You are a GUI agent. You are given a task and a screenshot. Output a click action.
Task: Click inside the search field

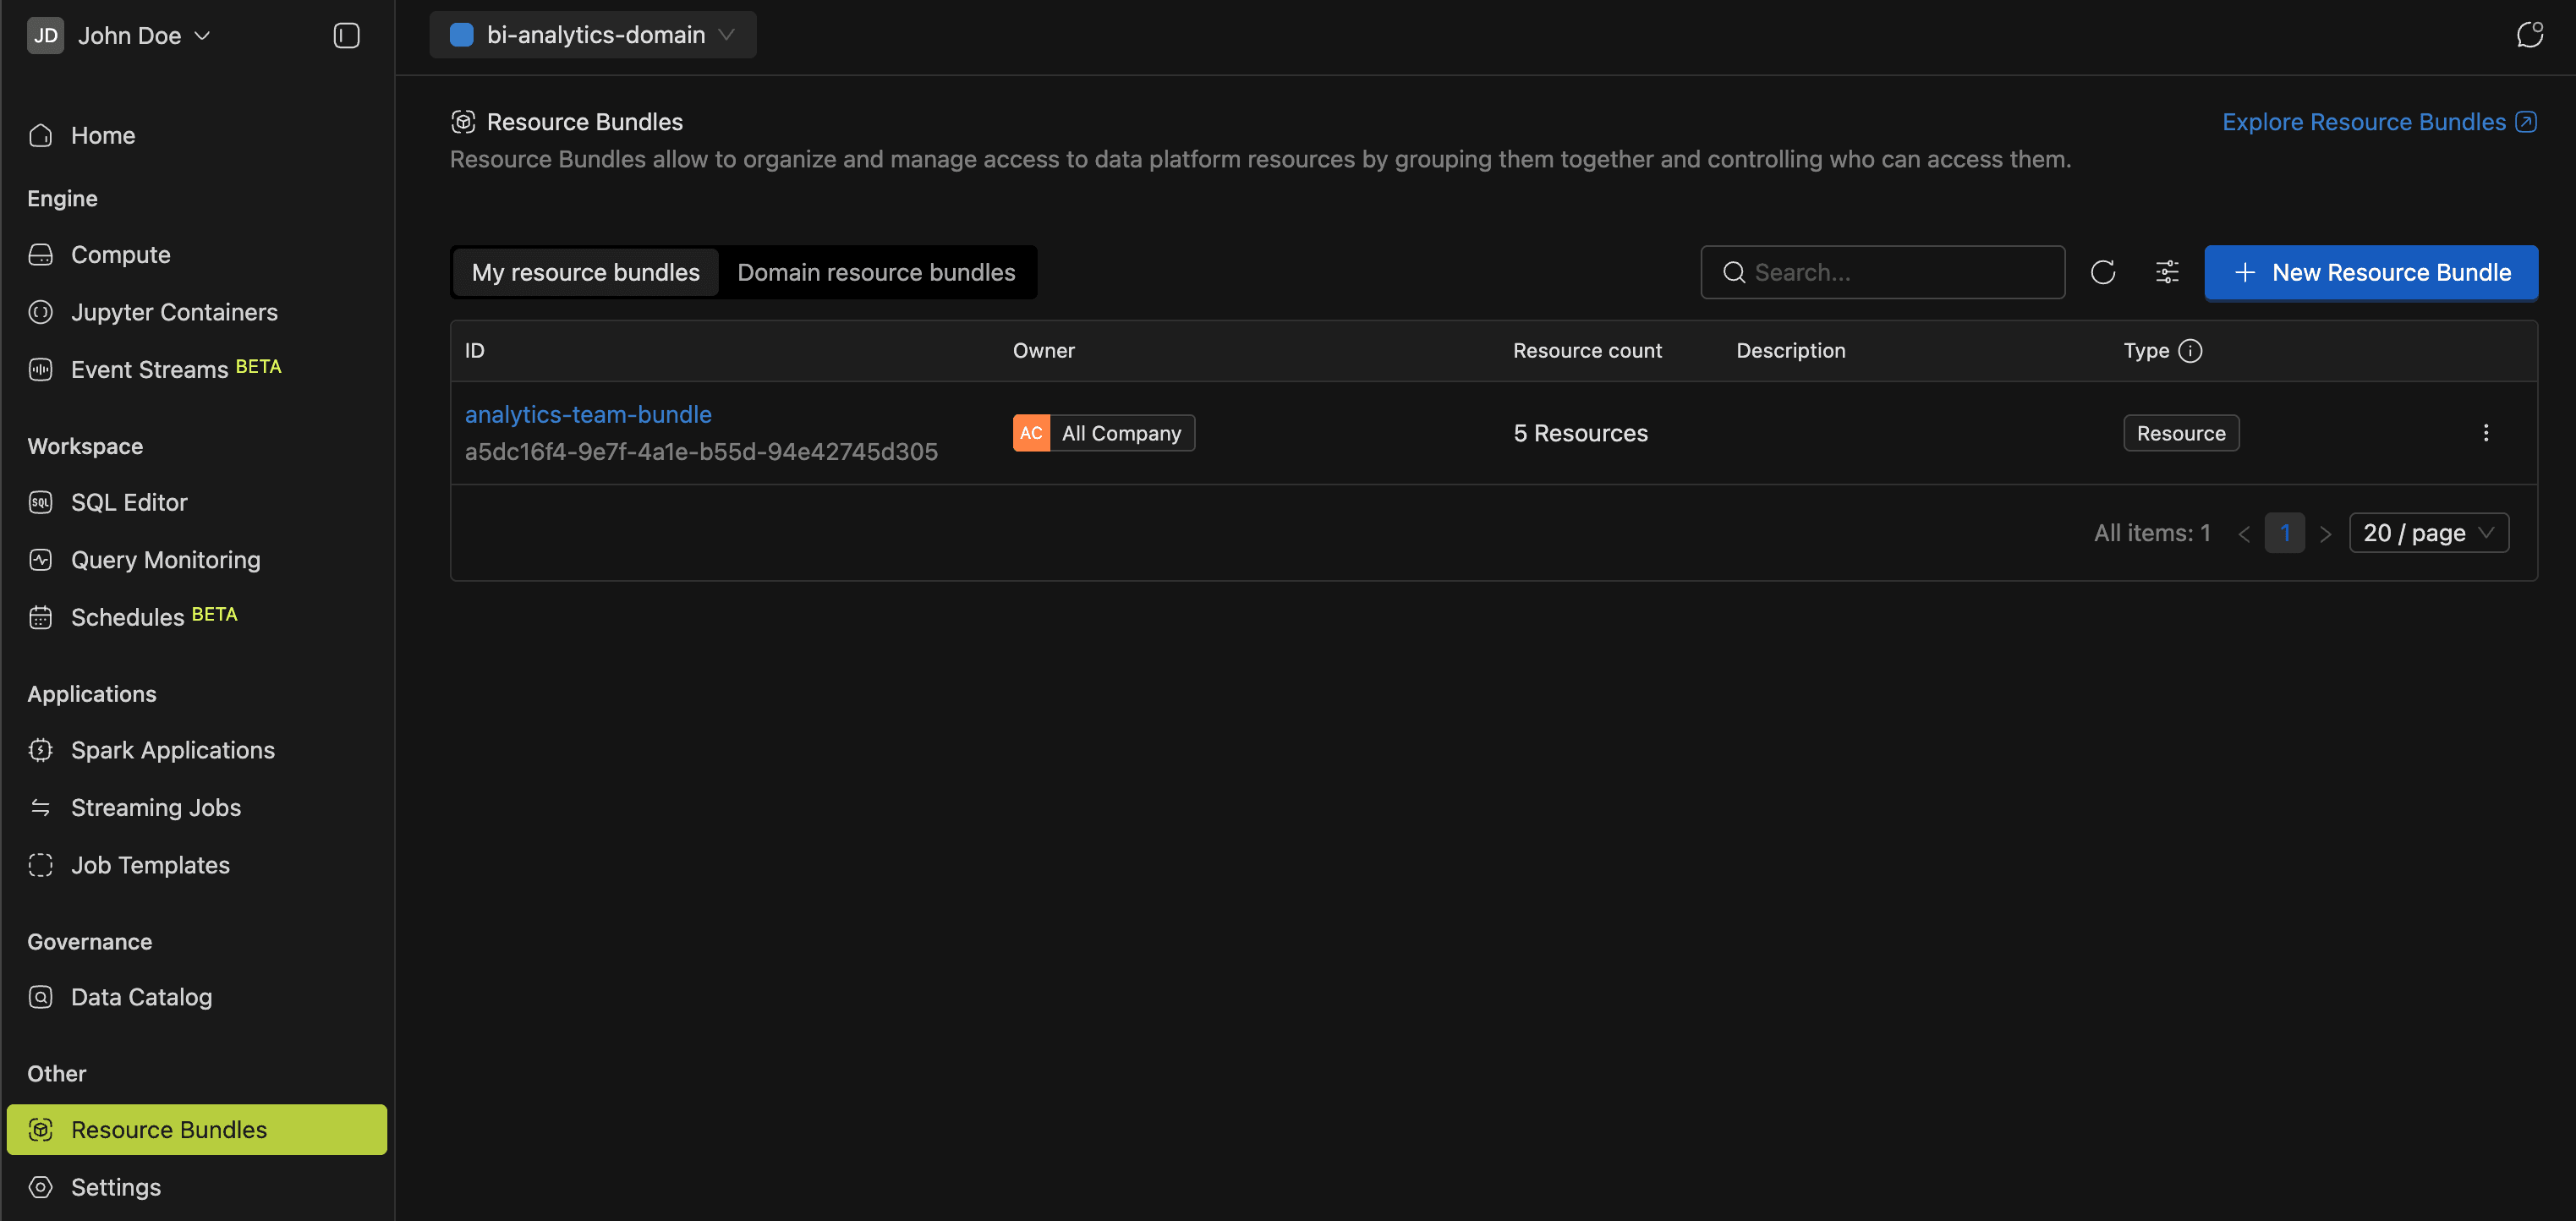pyautogui.click(x=1883, y=272)
